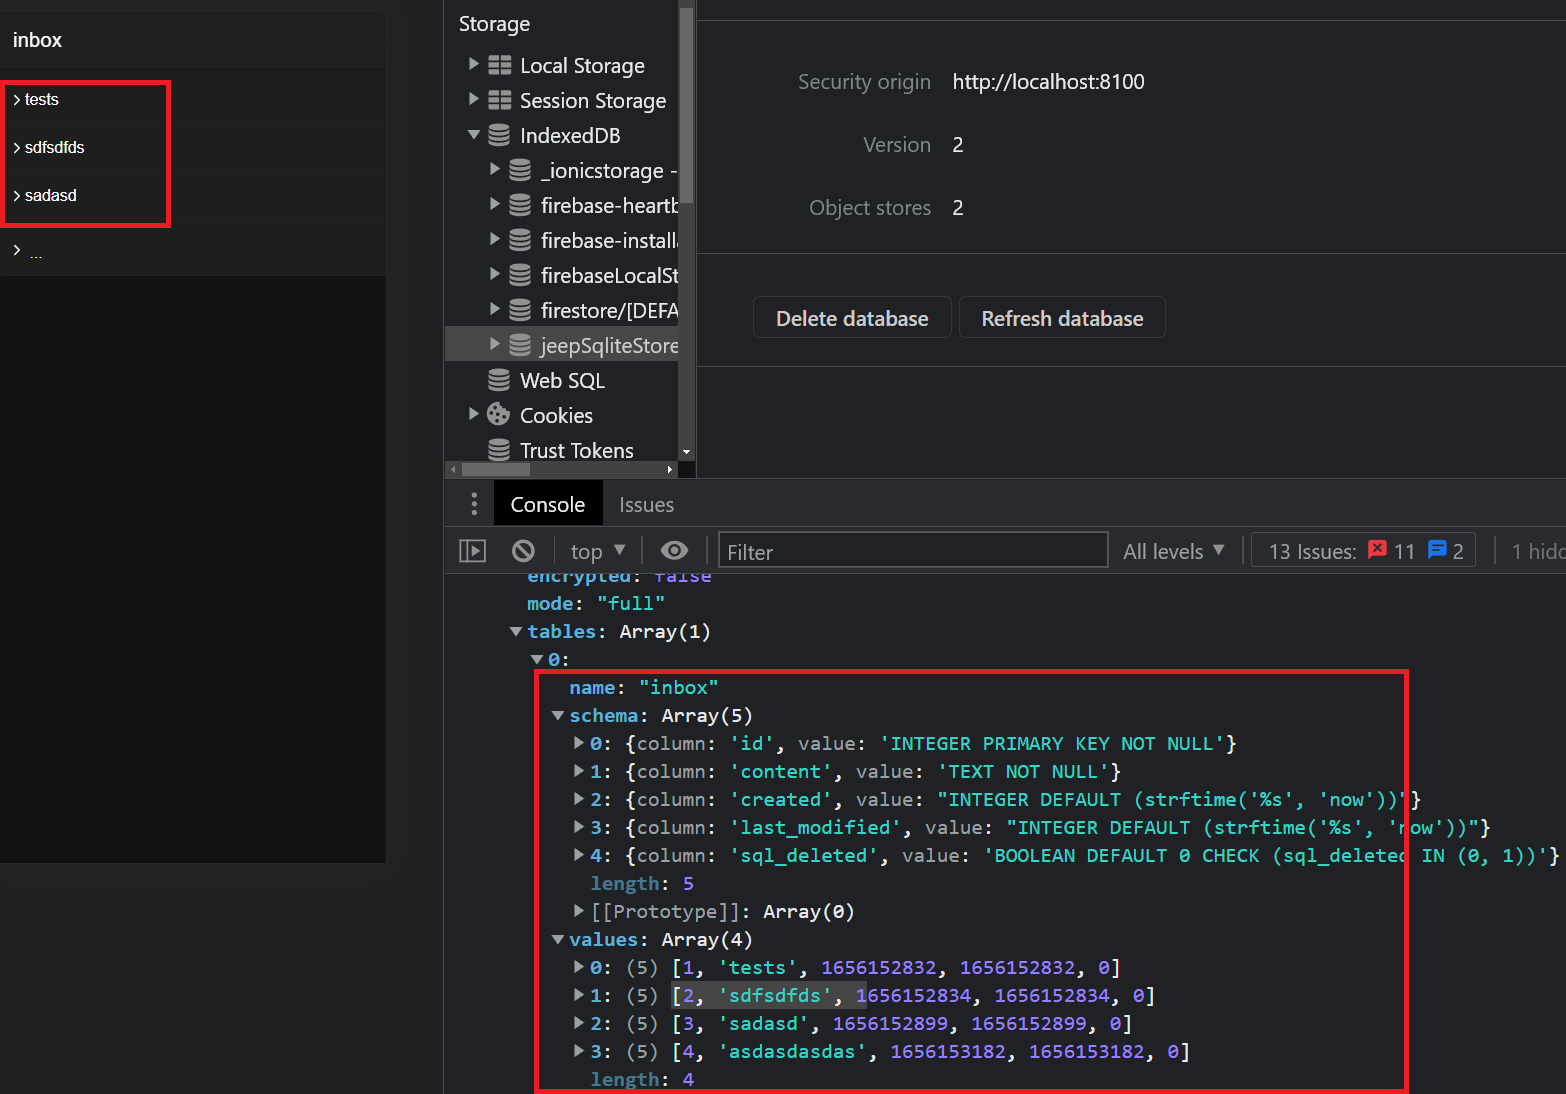The width and height of the screenshot is (1566, 1094).
Task: Switch to the Issues tab
Action: click(x=646, y=503)
